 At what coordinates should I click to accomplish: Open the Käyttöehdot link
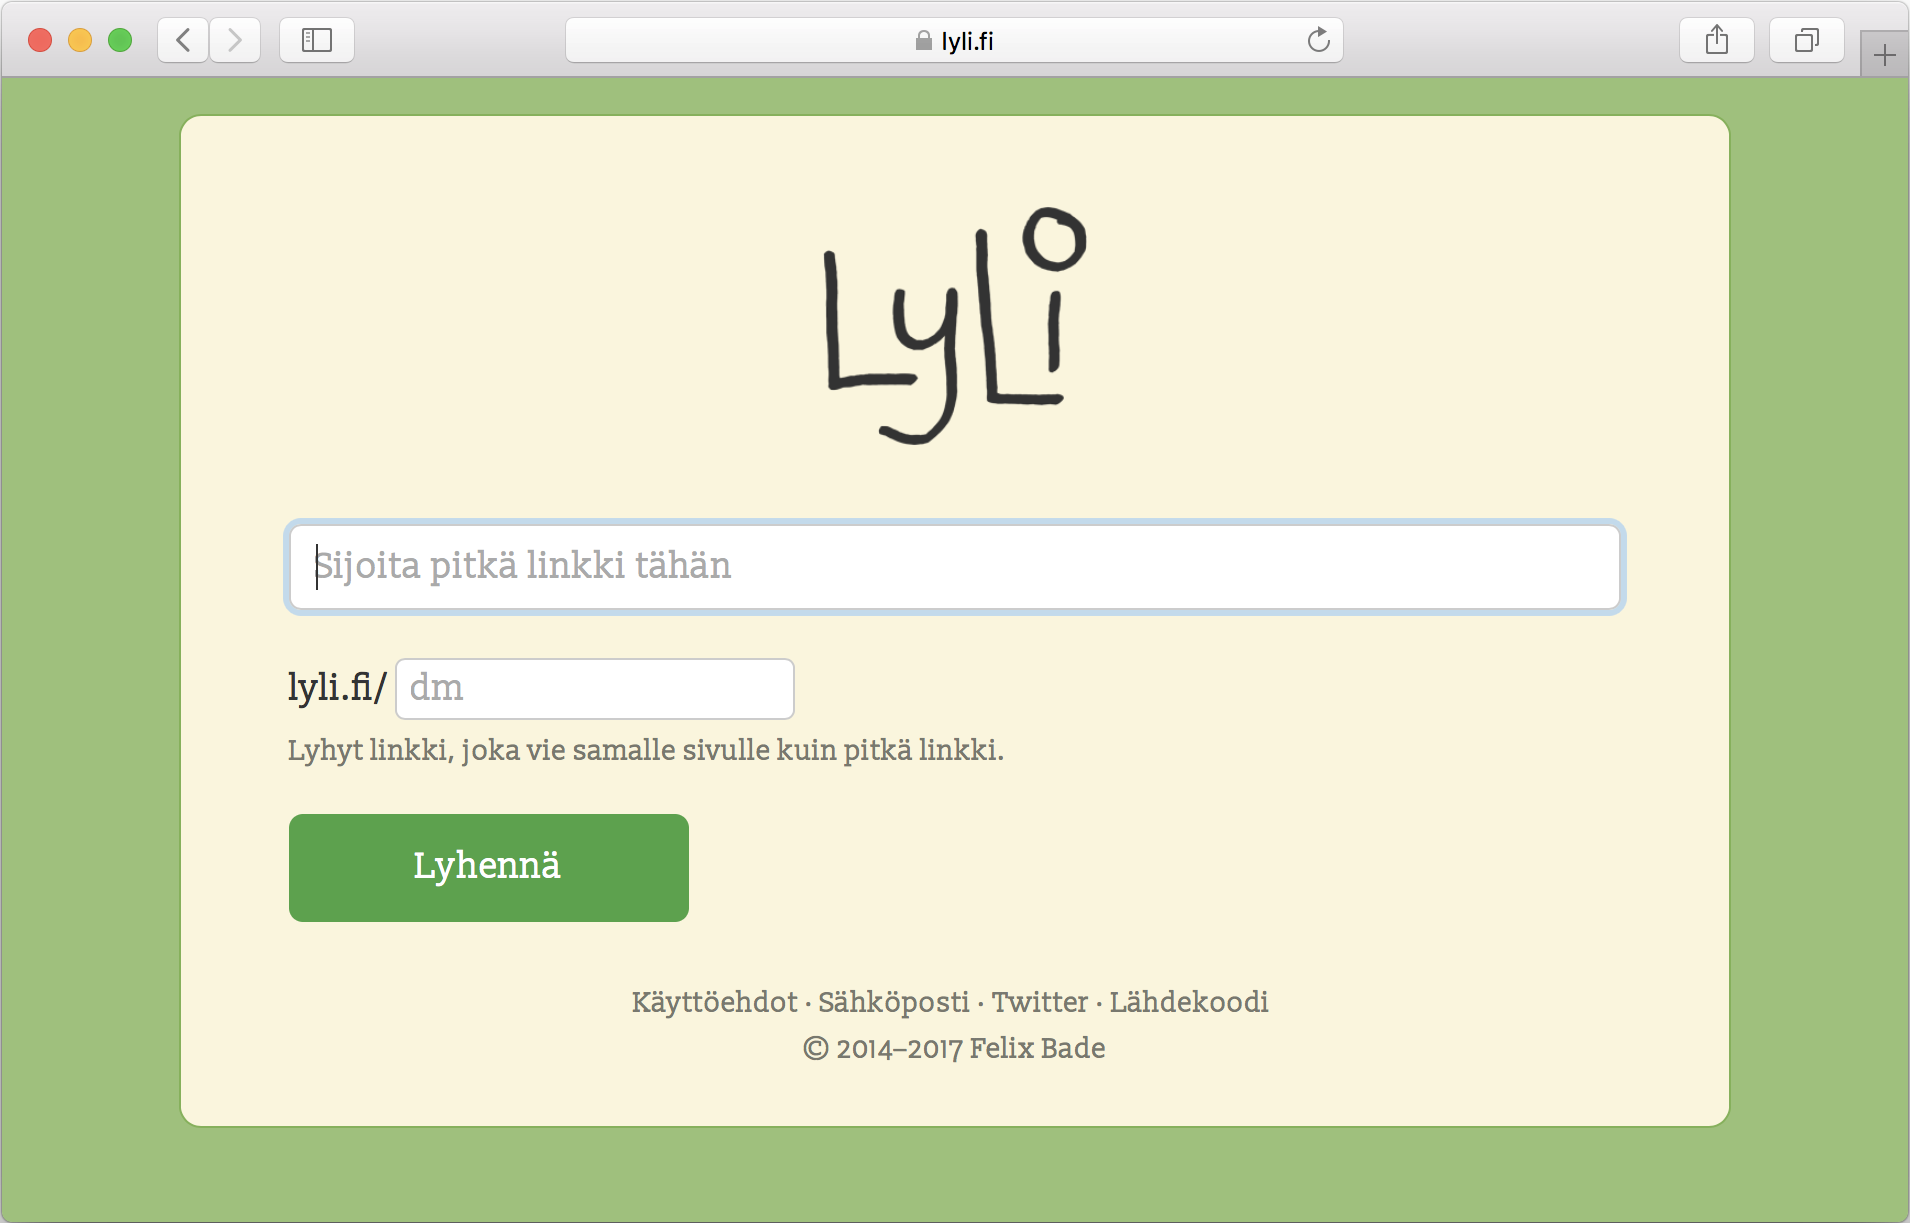[x=714, y=1002]
